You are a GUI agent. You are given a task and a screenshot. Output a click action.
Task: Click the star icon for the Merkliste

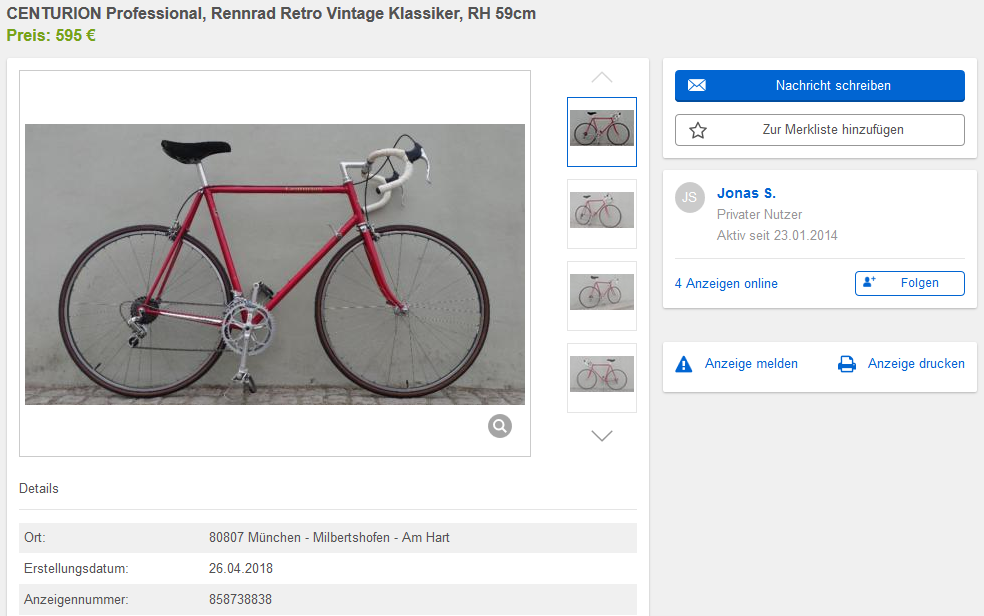[698, 130]
